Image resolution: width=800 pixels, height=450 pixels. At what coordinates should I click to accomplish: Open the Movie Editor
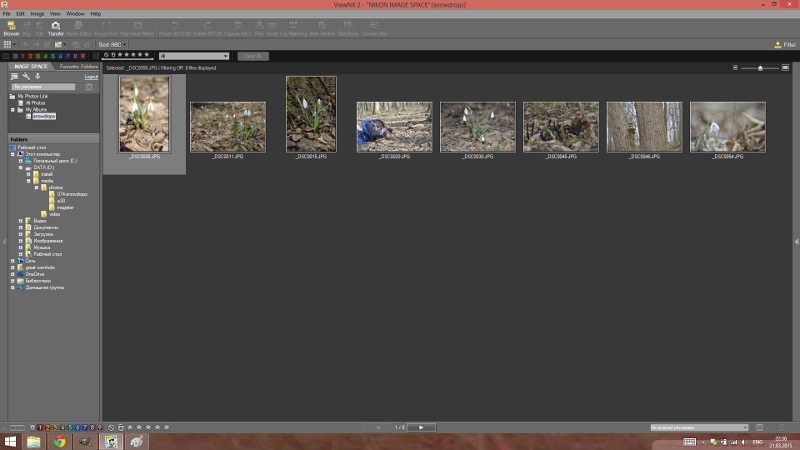pos(79,29)
